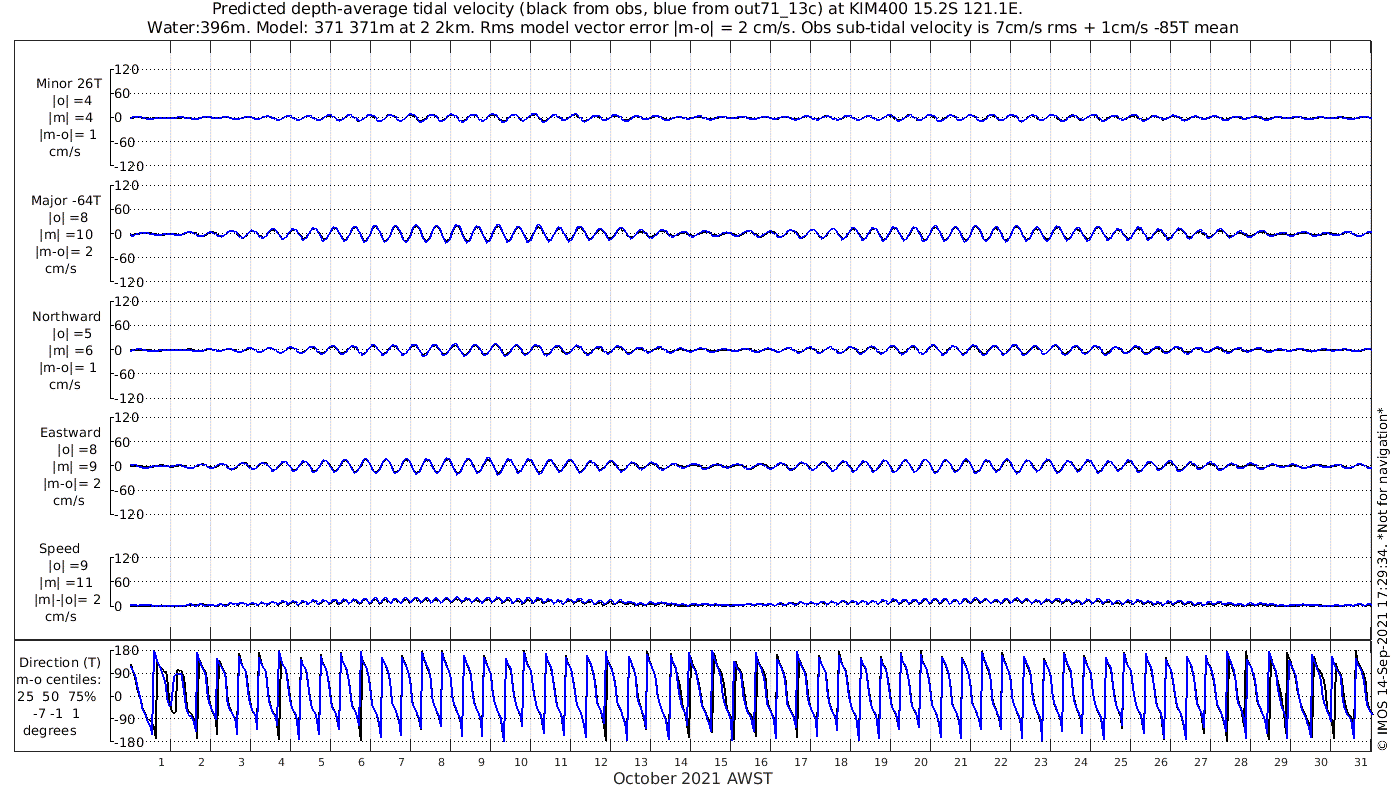Screen dimensions: 1400x800
Task: Click day 5 label on the time axis
Action: 321,762
